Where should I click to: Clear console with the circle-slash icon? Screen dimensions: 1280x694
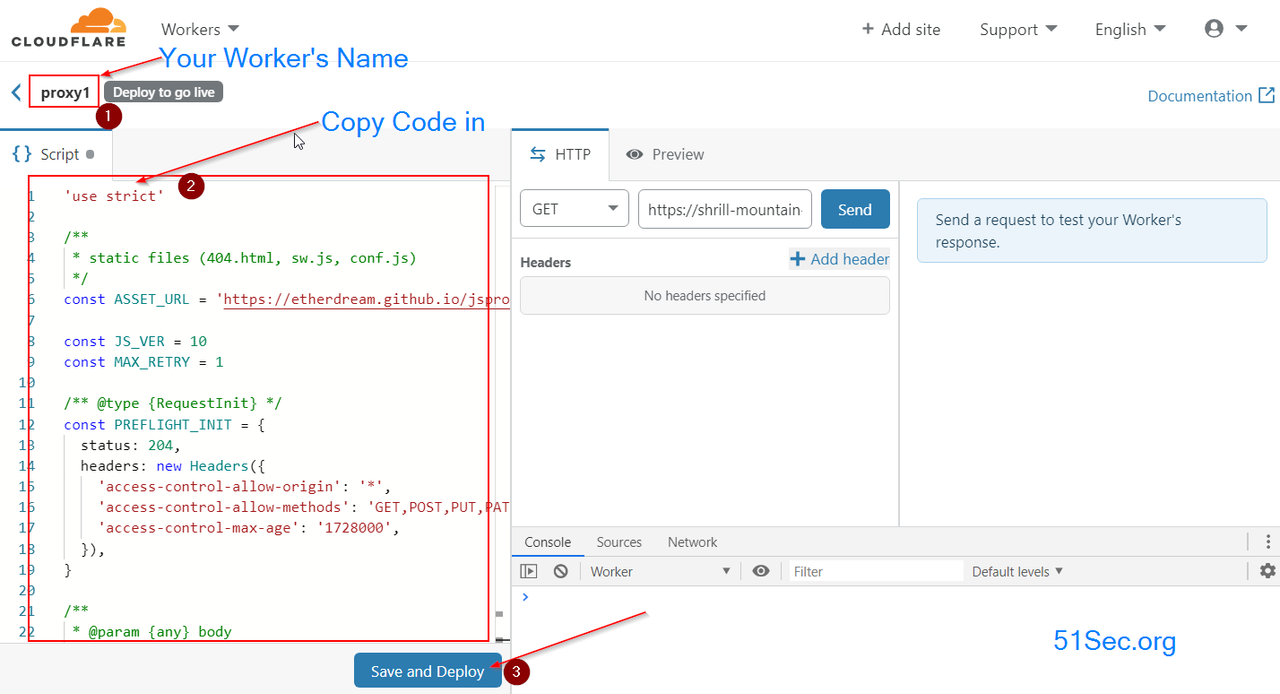pyautogui.click(x=561, y=571)
